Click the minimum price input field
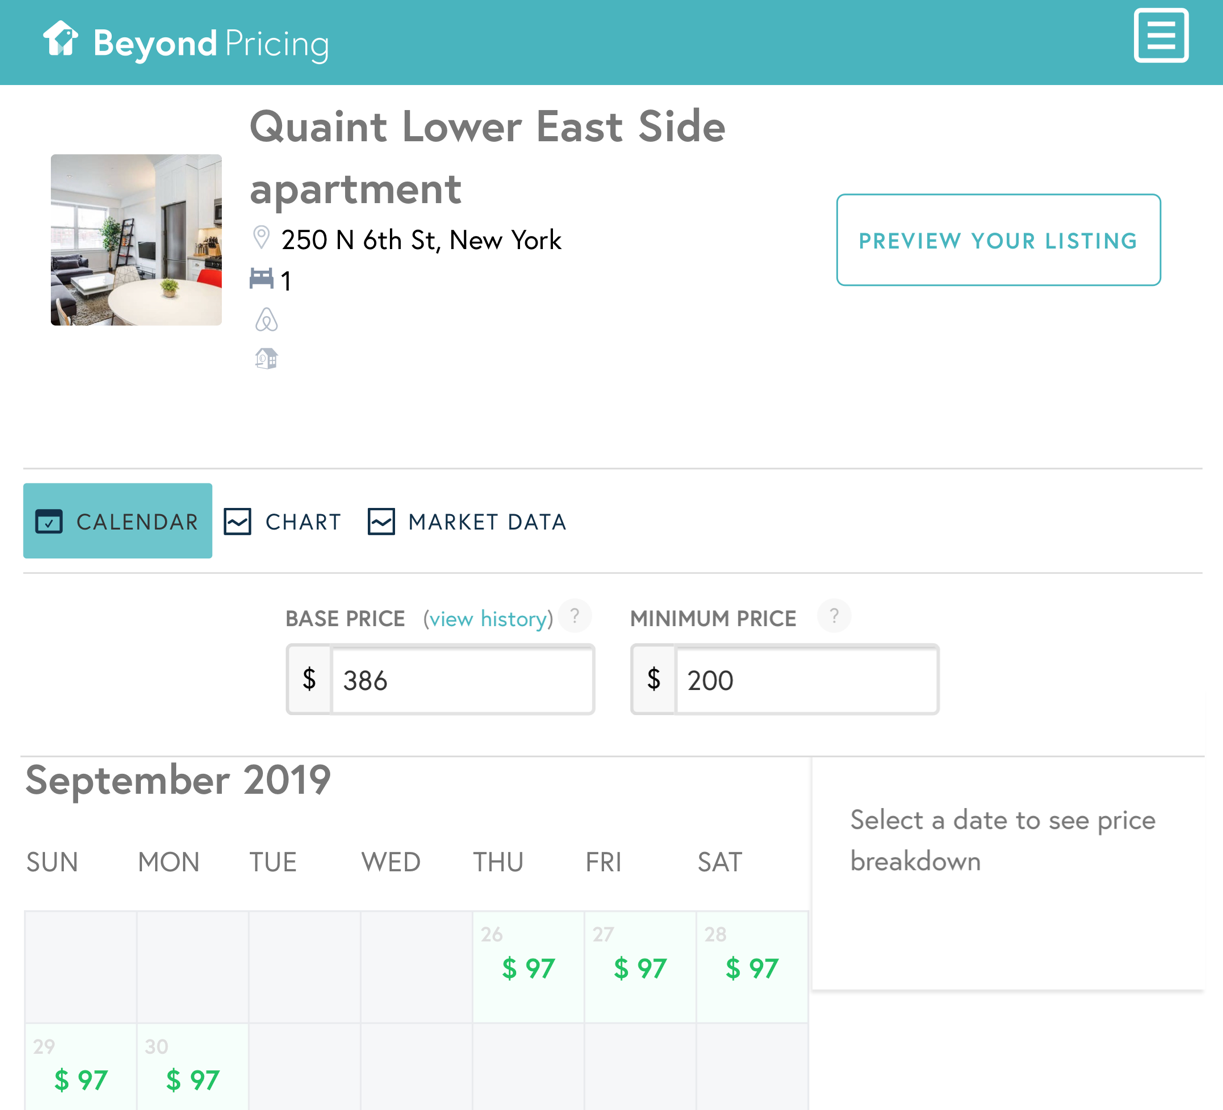 pos(806,680)
